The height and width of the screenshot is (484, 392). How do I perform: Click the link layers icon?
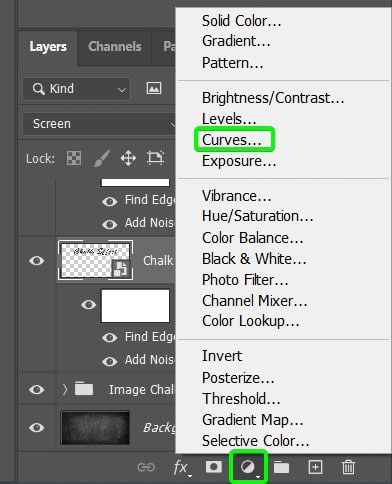tap(146, 467)
